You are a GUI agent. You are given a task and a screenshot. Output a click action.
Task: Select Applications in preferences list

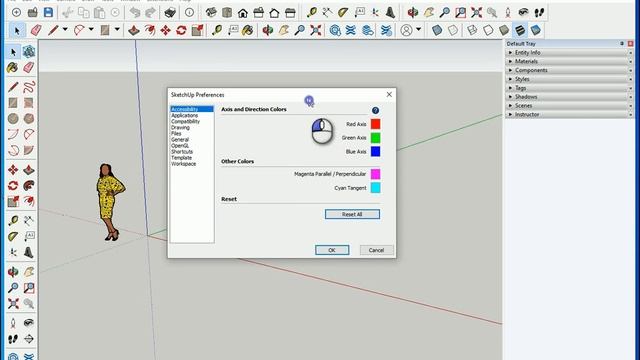click(x=184, y=116)
